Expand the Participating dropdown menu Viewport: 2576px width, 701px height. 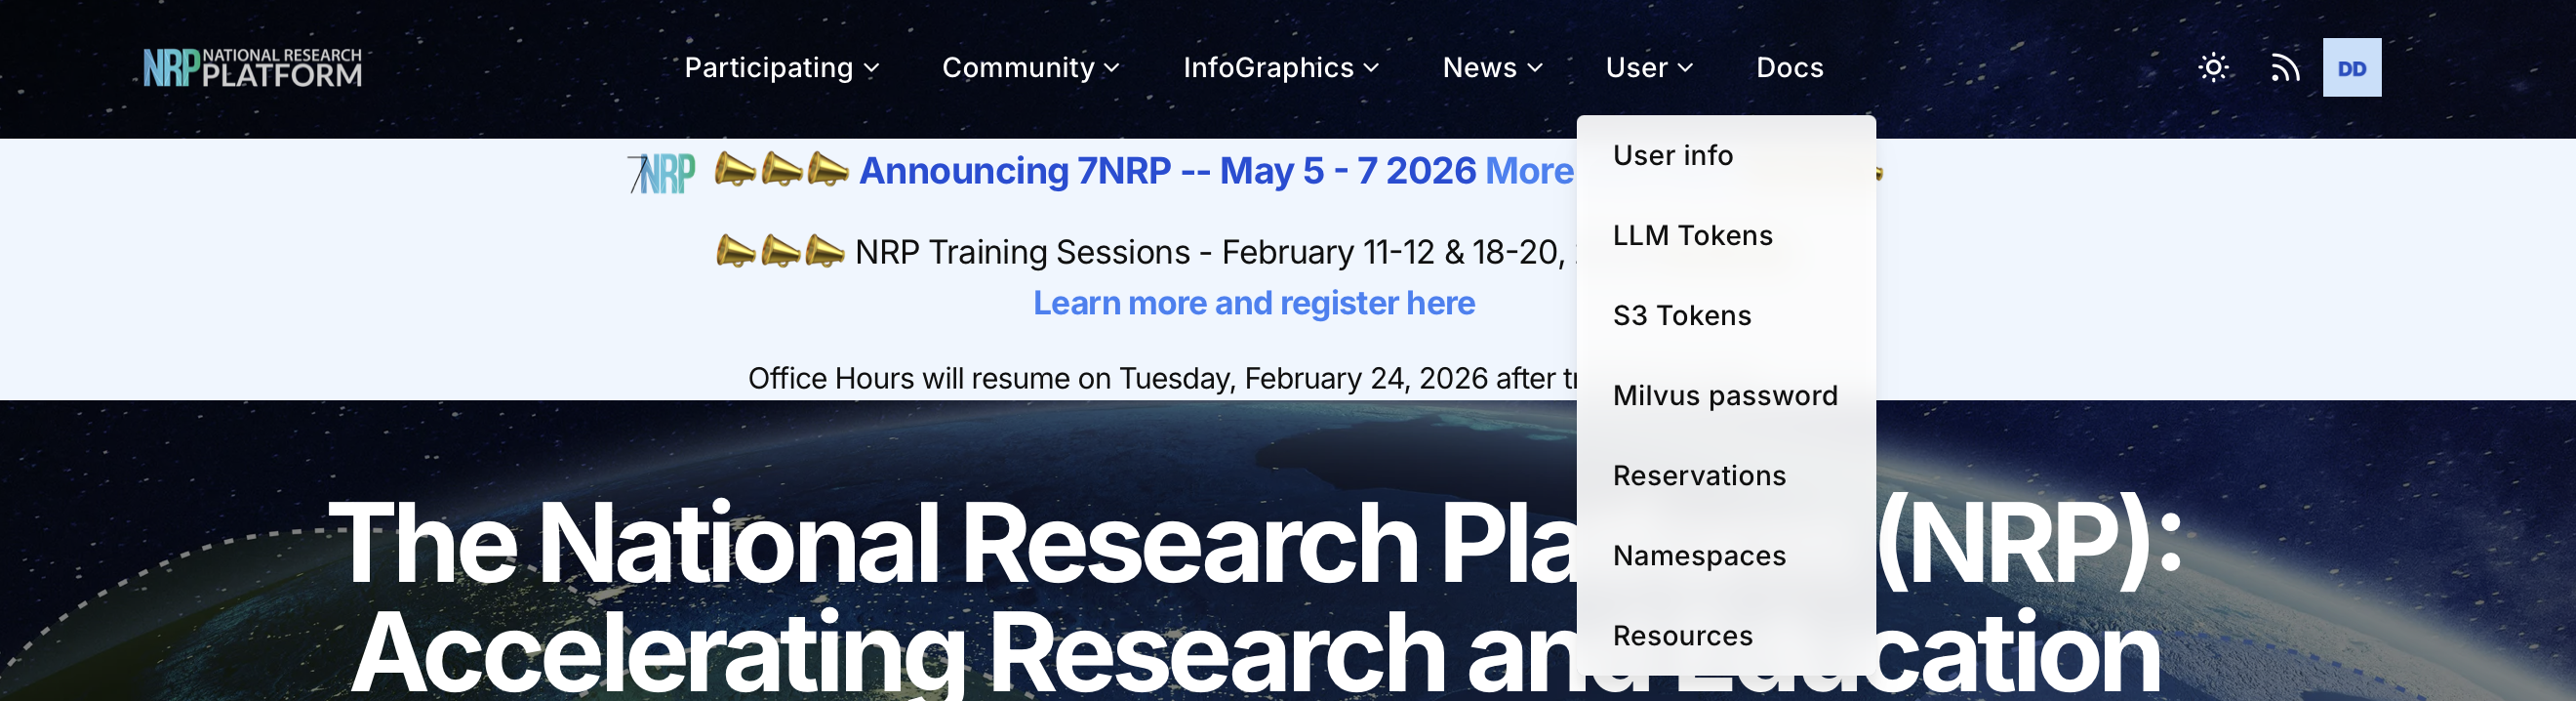781,68
